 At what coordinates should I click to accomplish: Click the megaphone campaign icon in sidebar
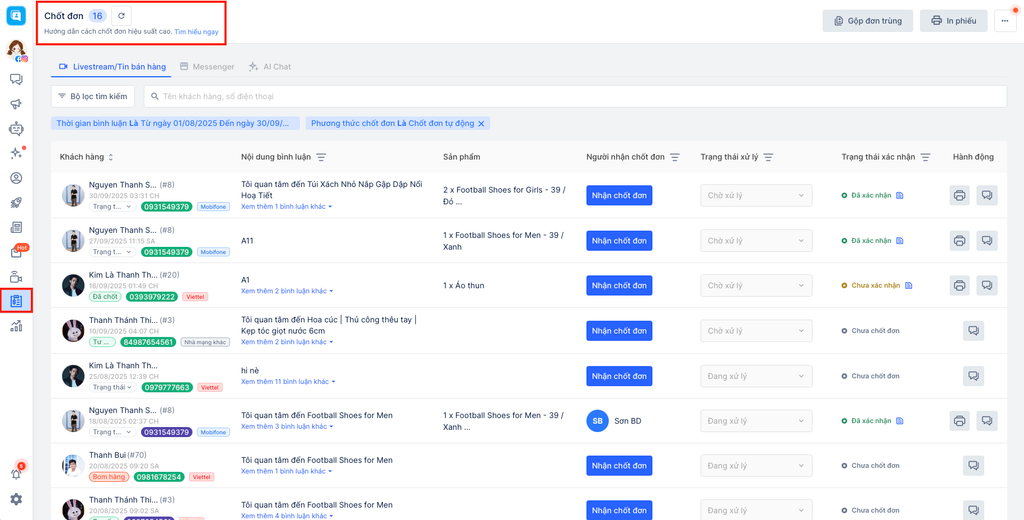16,104
